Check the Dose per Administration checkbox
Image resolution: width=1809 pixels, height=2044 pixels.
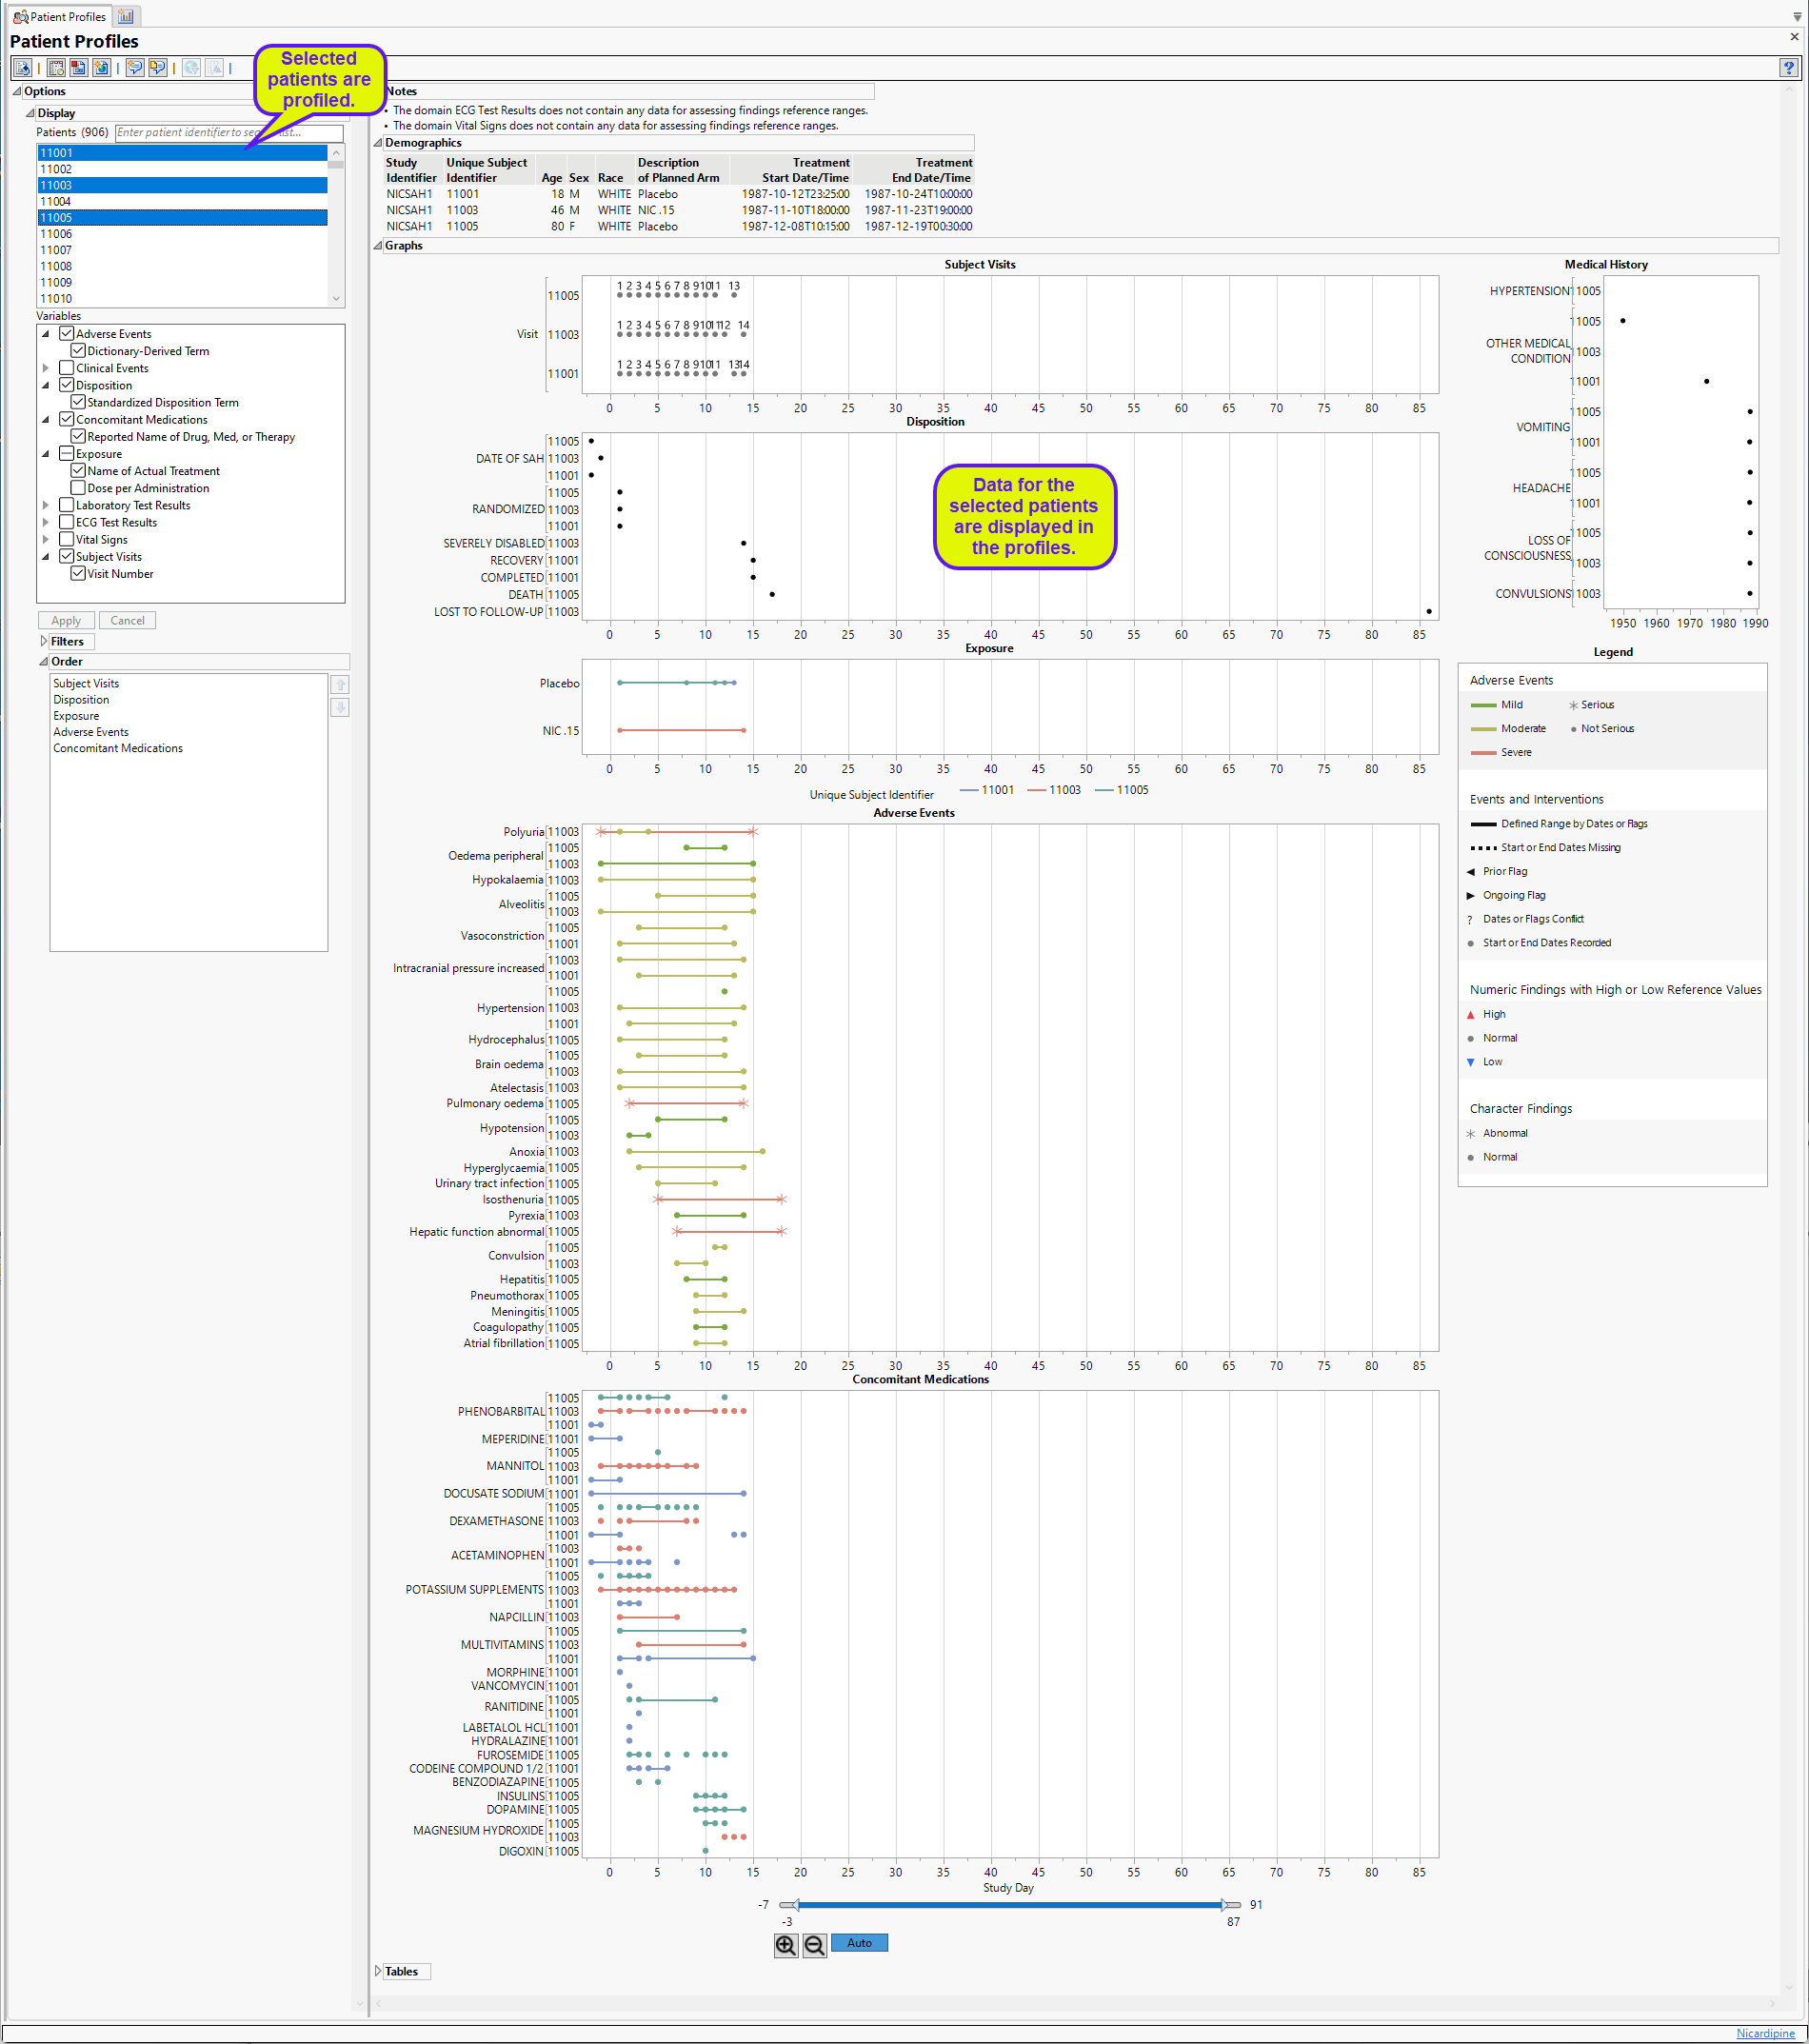click(78, 488)
